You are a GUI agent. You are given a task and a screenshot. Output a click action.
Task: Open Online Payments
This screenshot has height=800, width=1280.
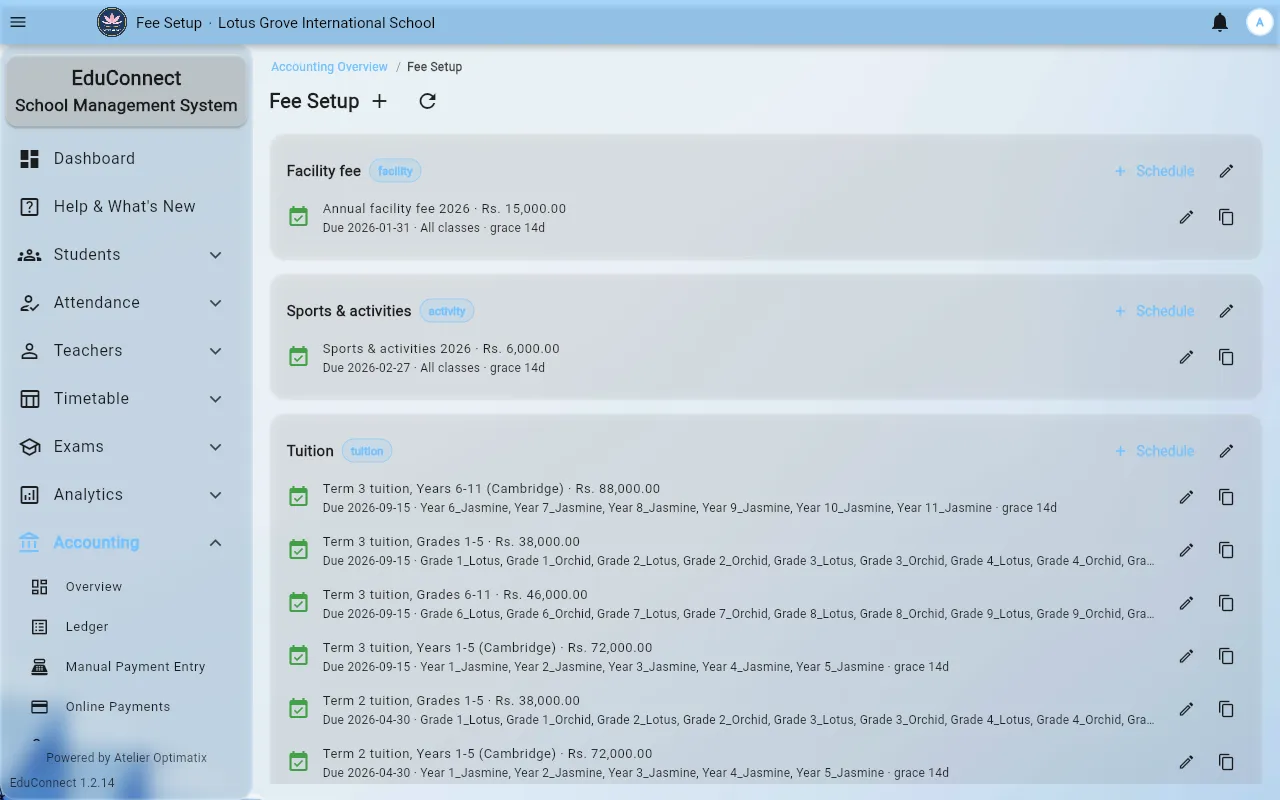(125, 707)
